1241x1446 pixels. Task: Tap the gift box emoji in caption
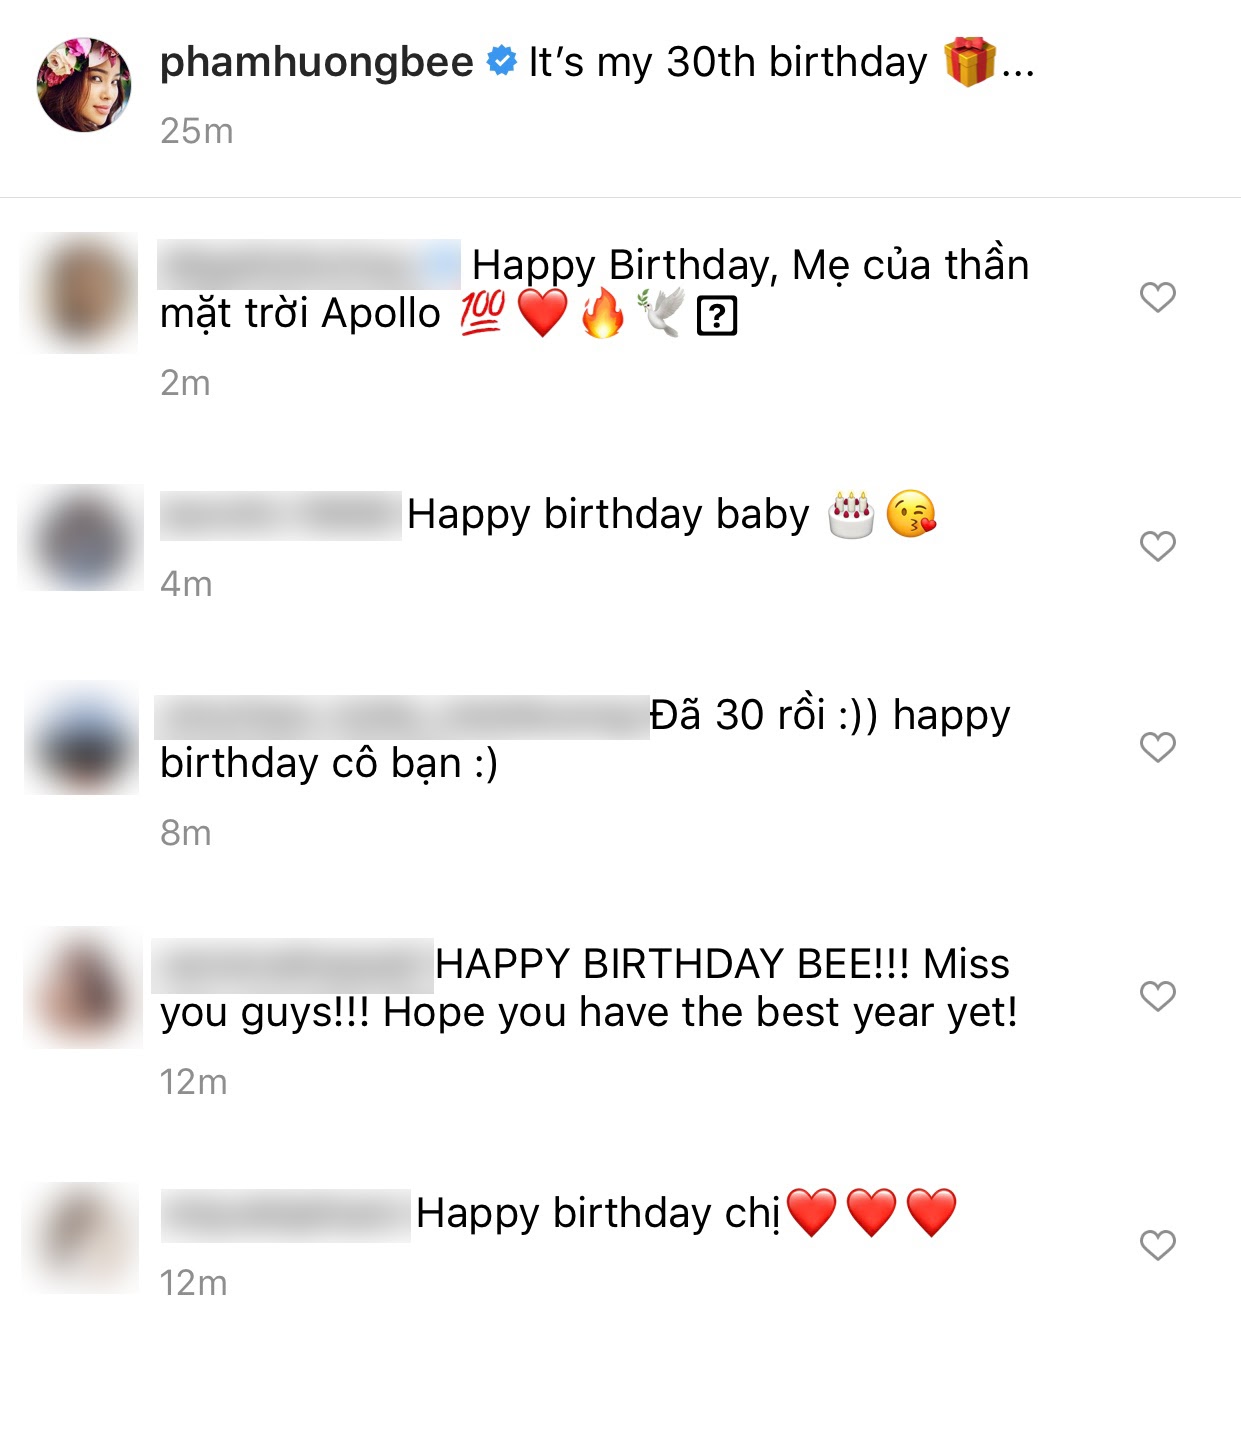tap(969, 62)
